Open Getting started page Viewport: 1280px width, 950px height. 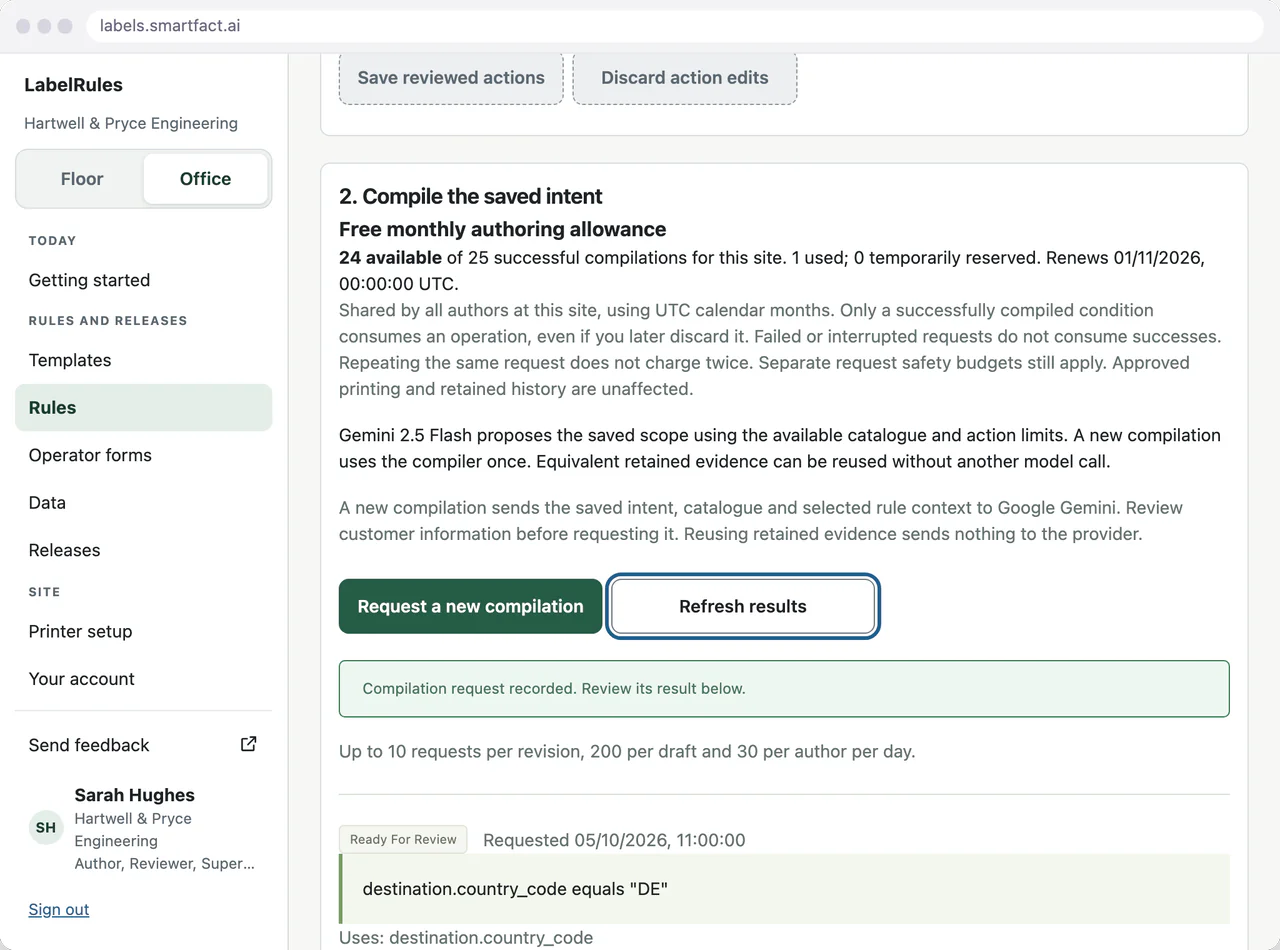pos(143,280)
